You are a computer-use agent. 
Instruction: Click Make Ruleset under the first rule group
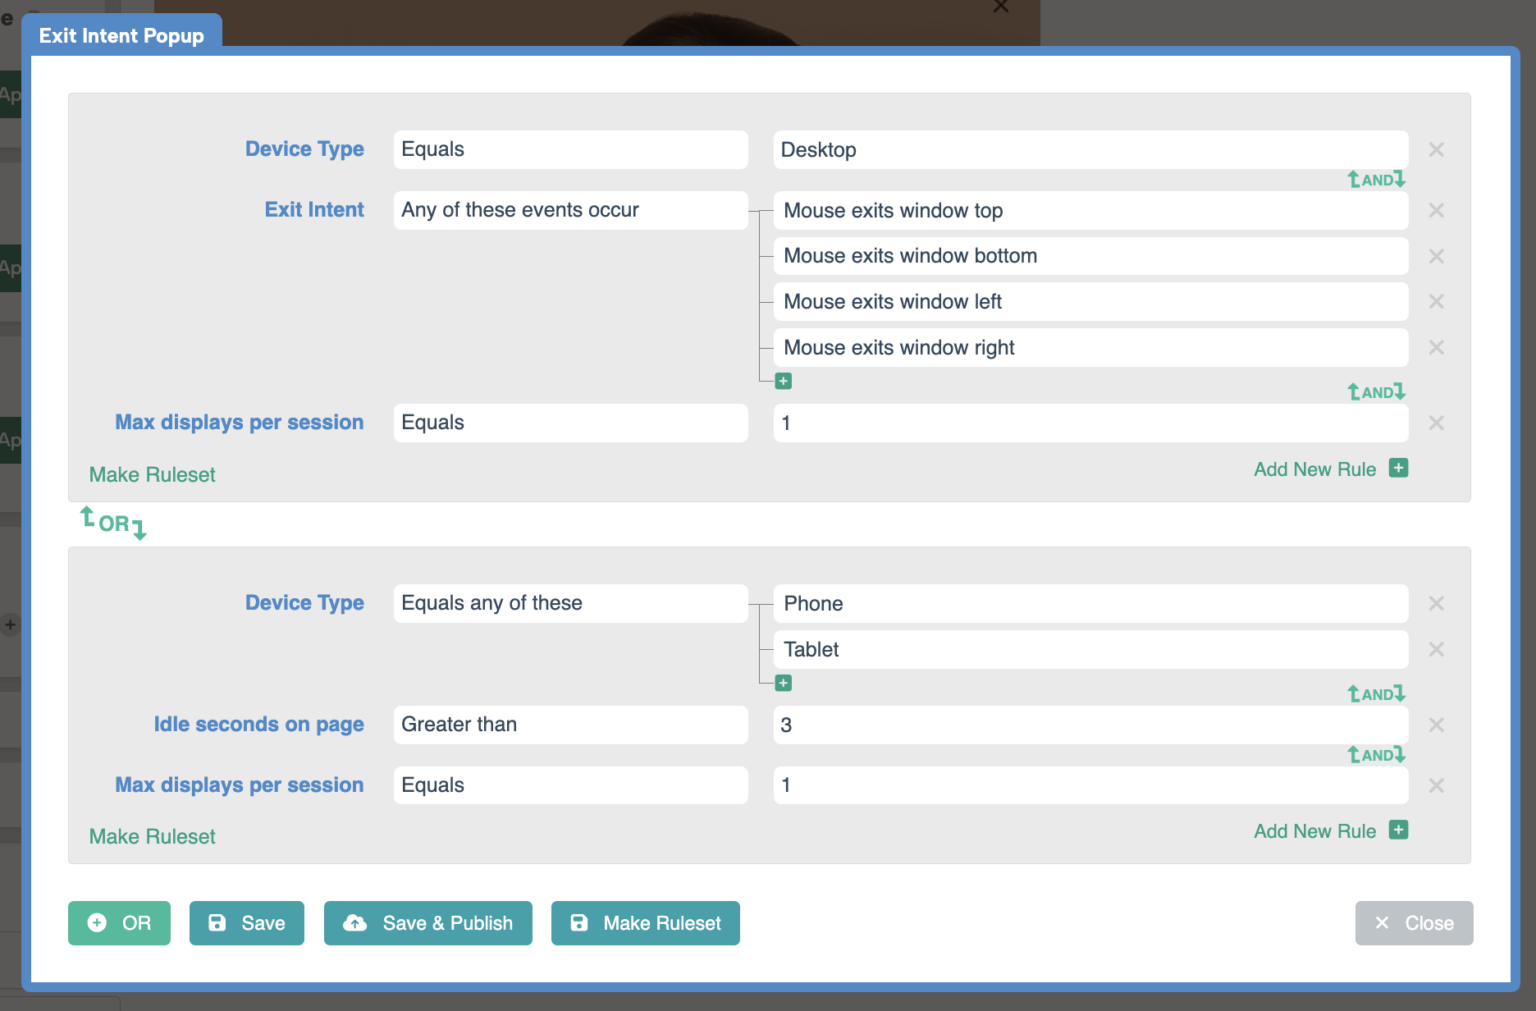(x=152, y=474)
